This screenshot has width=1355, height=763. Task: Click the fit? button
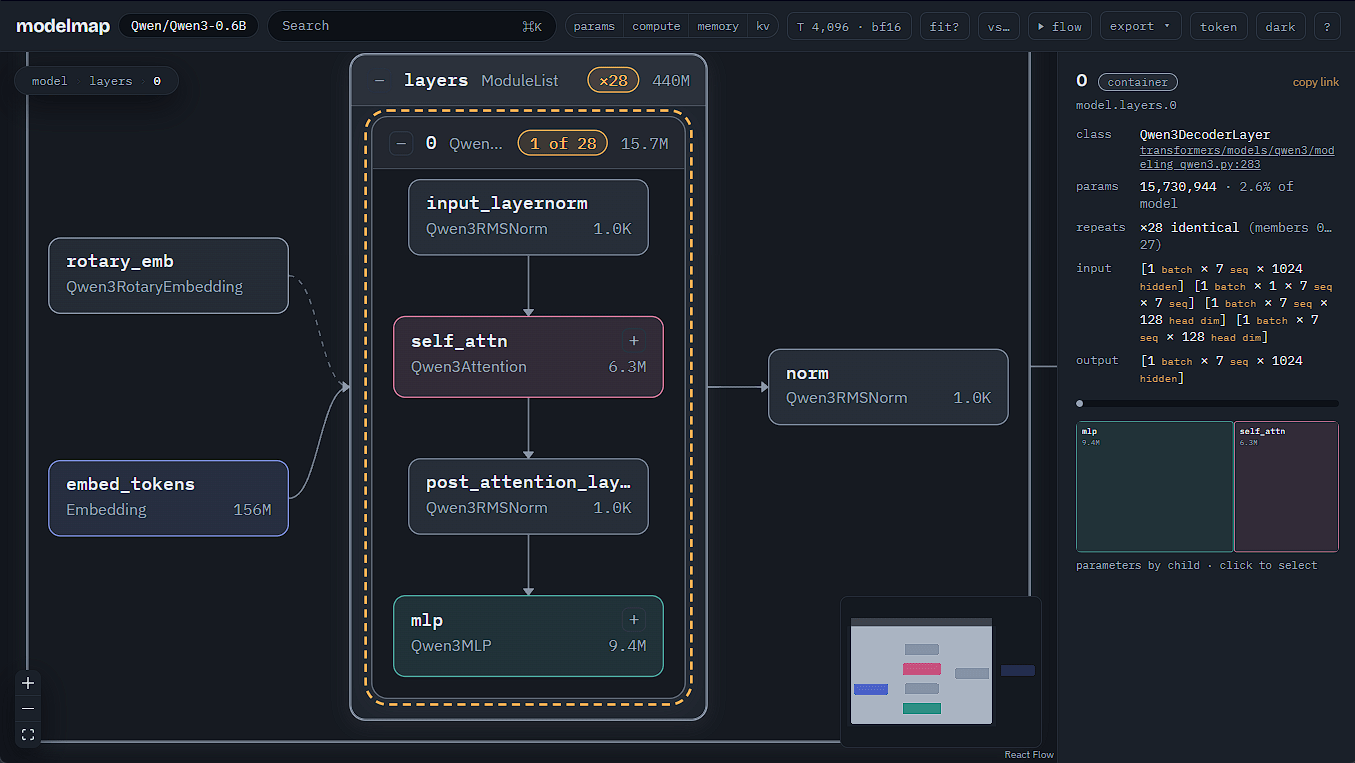(x=944, y=27)
